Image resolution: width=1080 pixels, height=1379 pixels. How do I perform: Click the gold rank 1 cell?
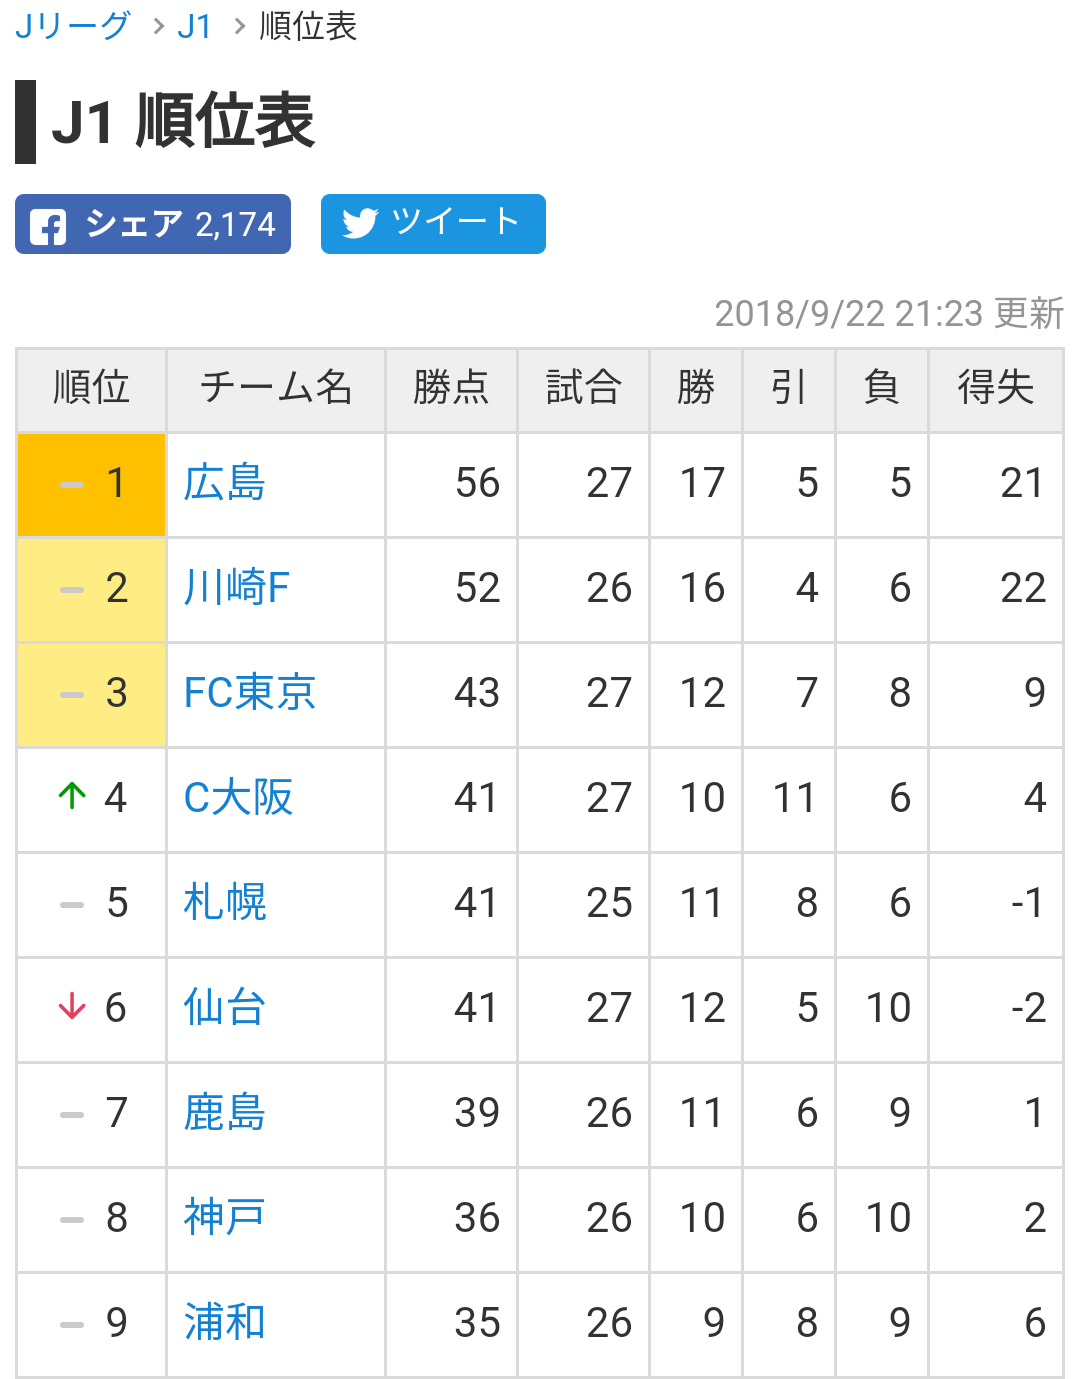[x=92, y=484]
